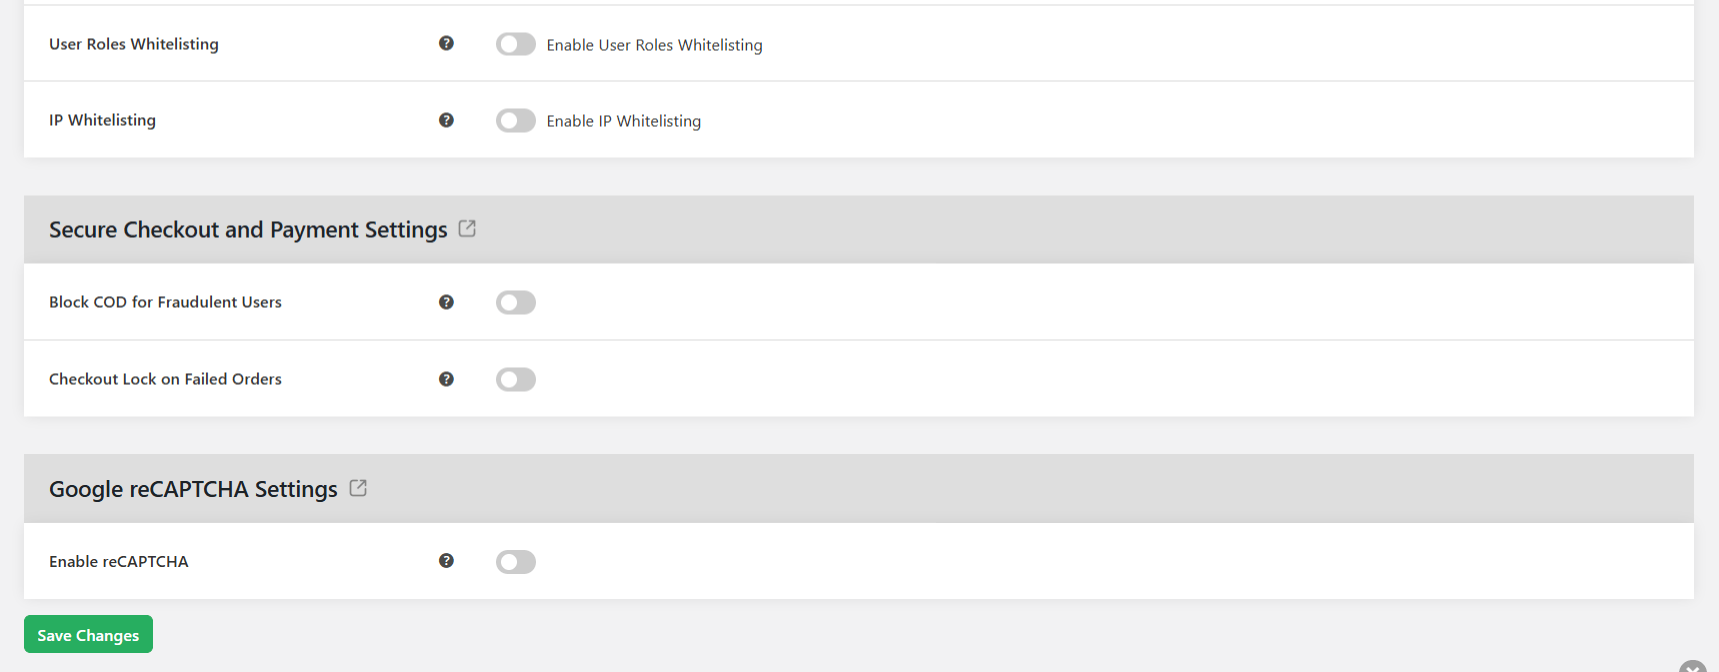Click the Save Changes button
The width and height of the screenshot is (1719, 672).
[x=88, y=634]
